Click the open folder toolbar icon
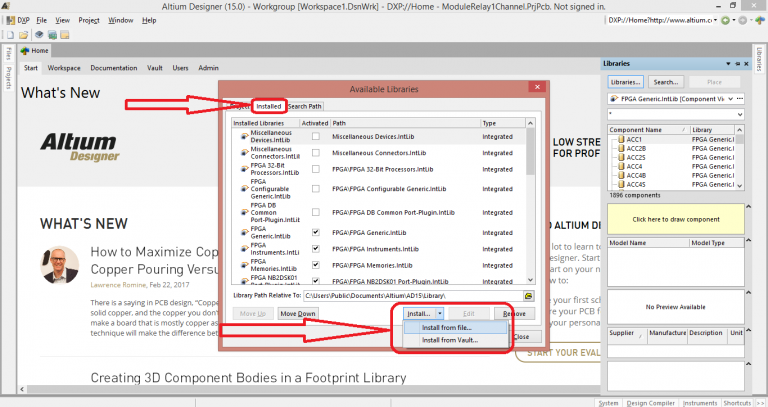768x407 pixels. coord(24,35)
